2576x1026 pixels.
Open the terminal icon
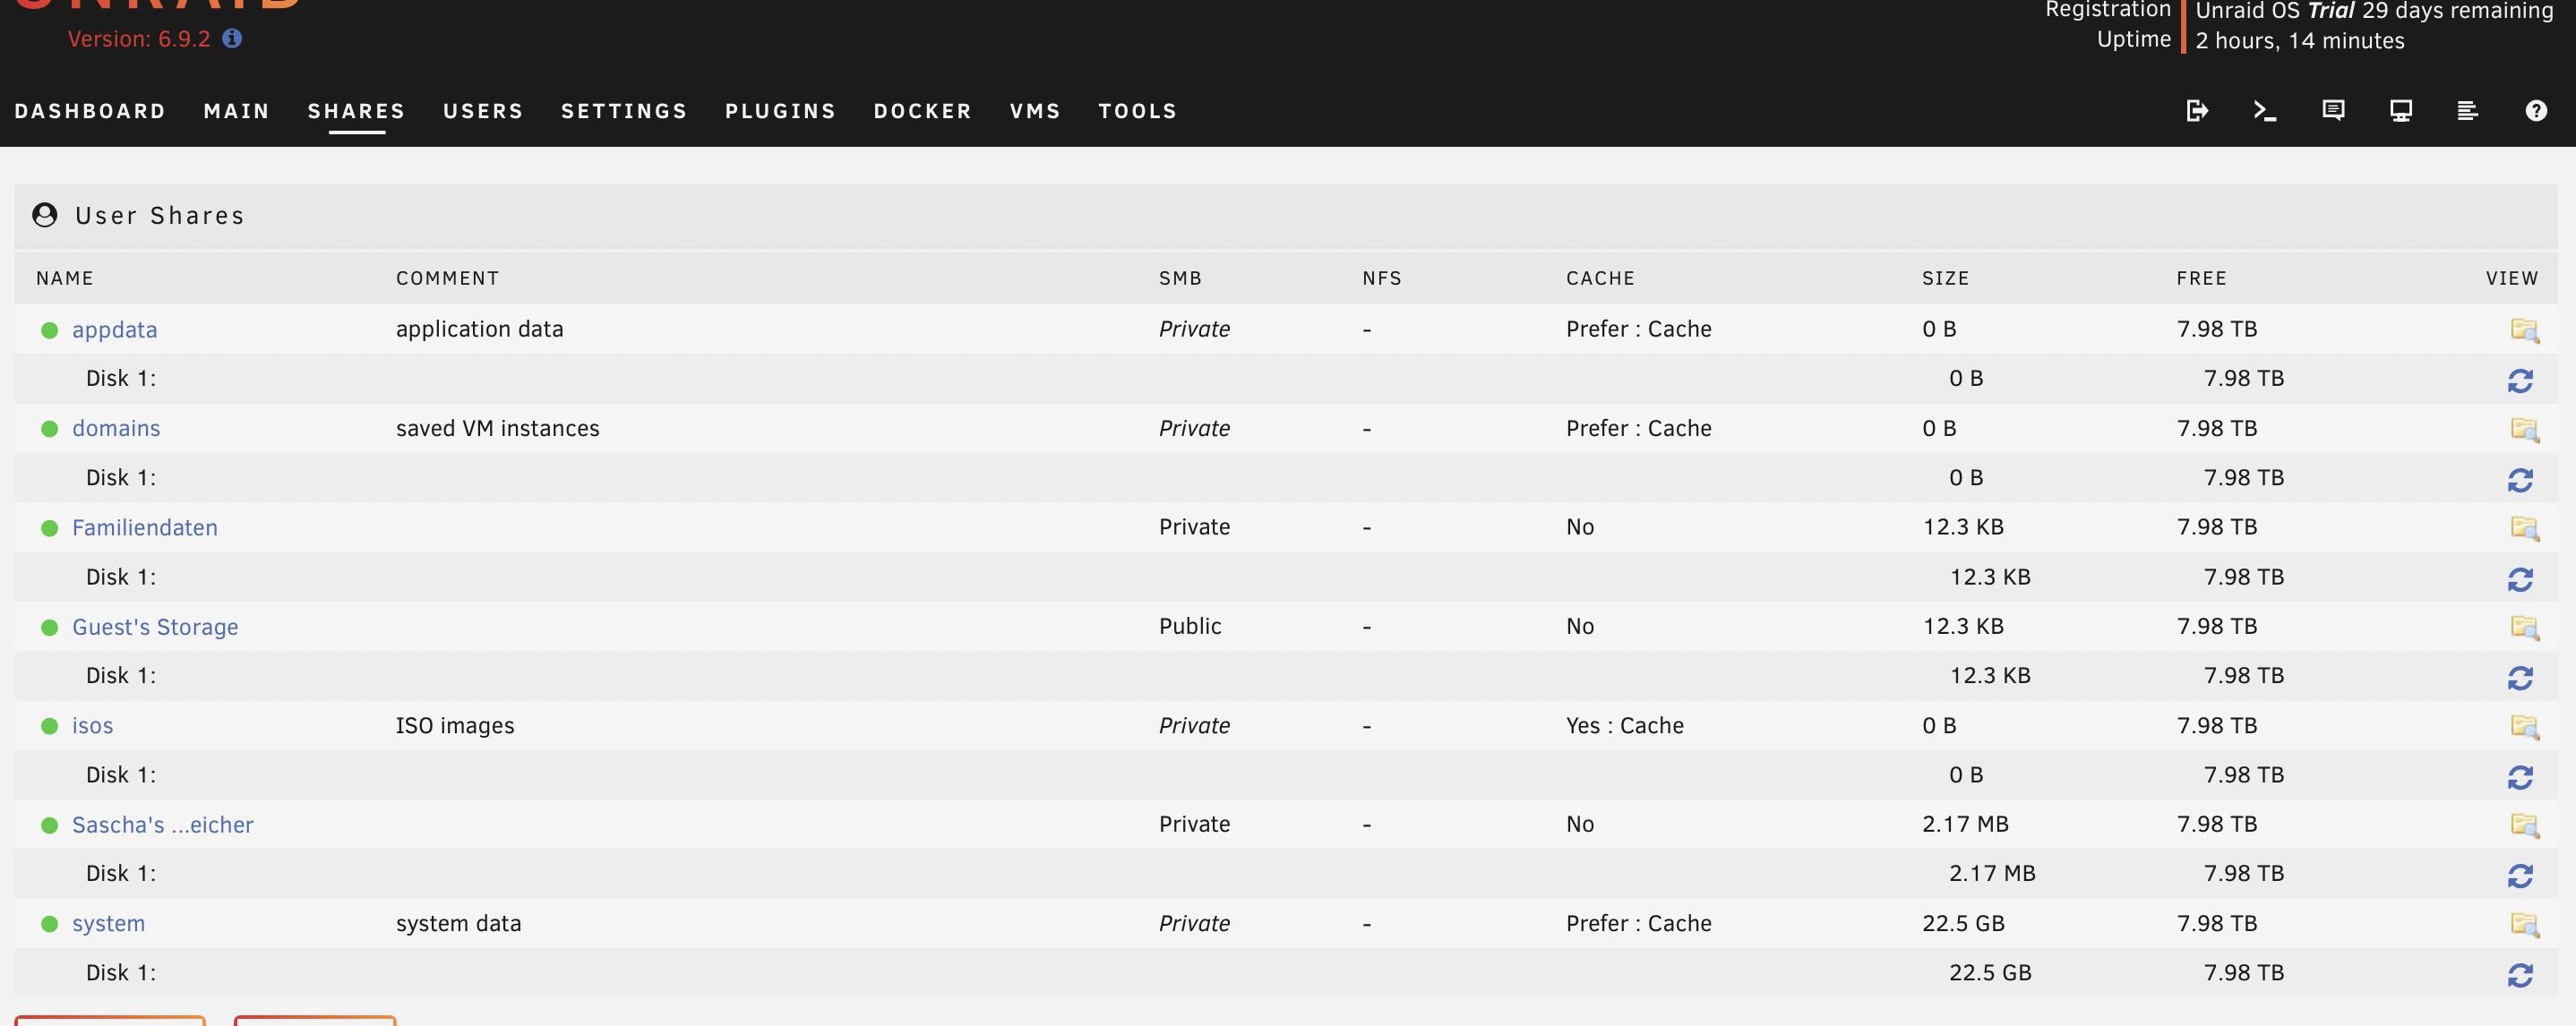click(2264, 110)
